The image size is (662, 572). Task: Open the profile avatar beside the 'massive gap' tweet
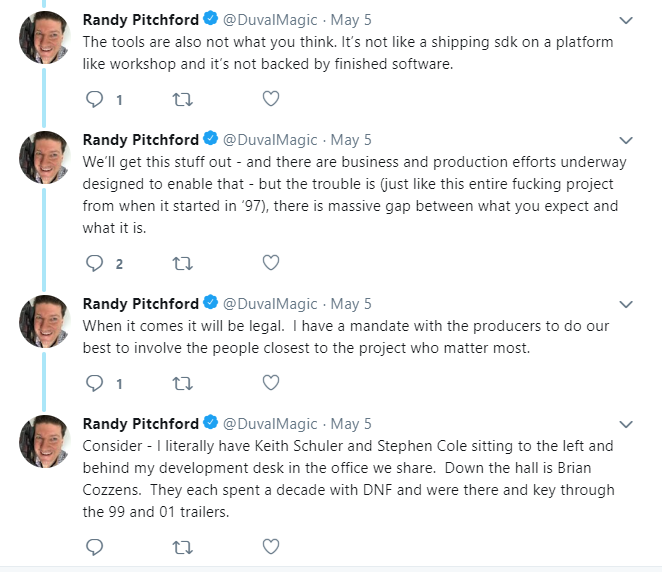[x=44, y=157]
